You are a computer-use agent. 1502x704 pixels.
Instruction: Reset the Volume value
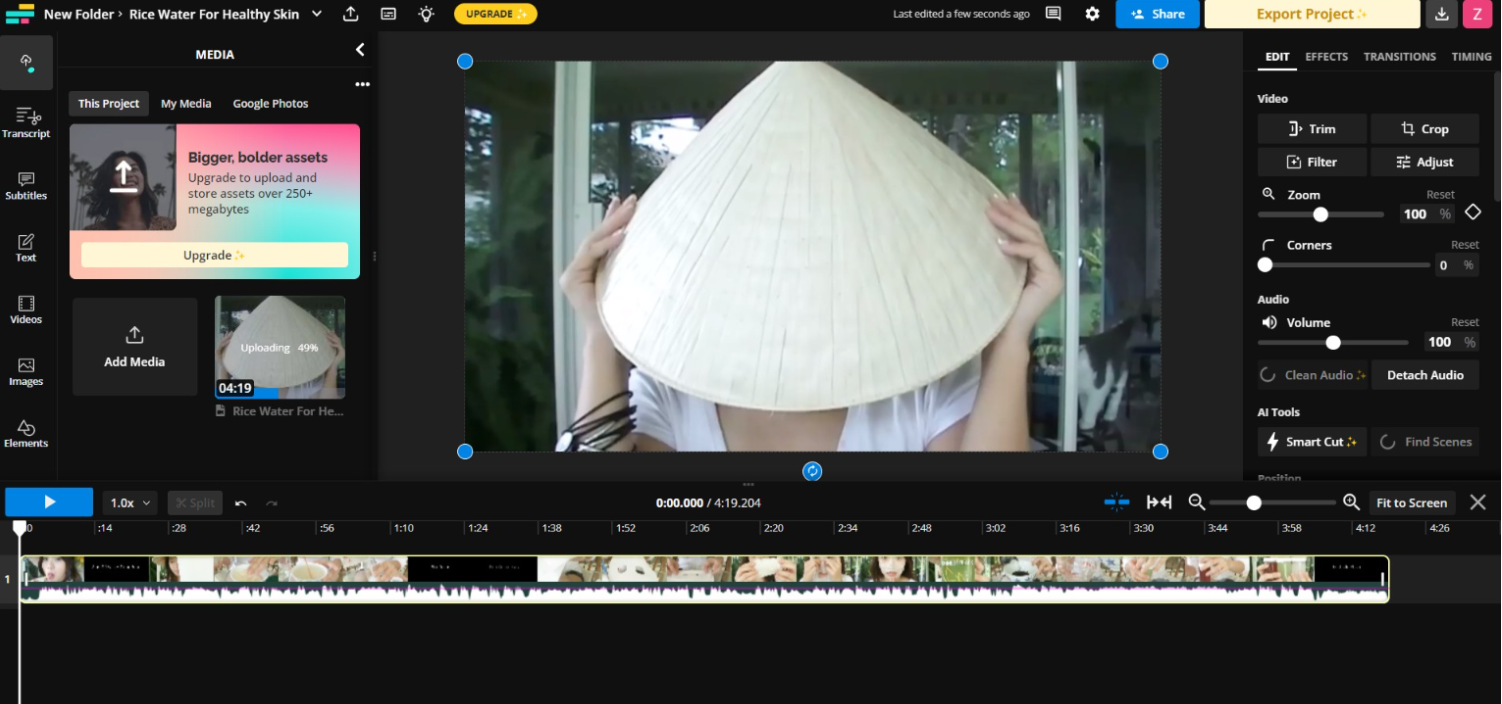tap(1465, 322)
